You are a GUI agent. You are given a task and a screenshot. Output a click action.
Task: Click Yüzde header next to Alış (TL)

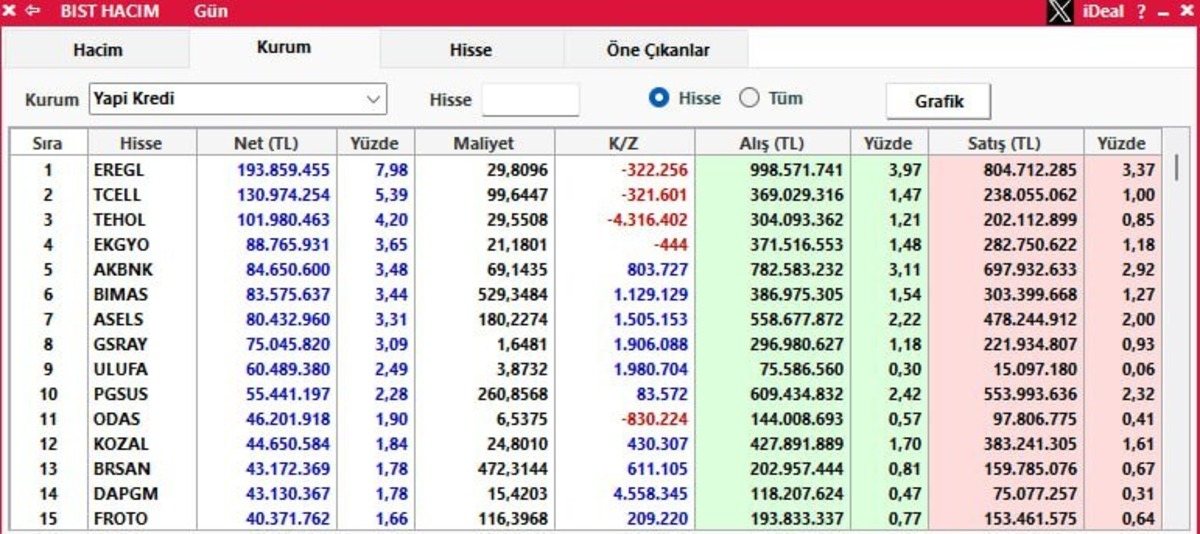pyautogui.click(x=889, y=144)
